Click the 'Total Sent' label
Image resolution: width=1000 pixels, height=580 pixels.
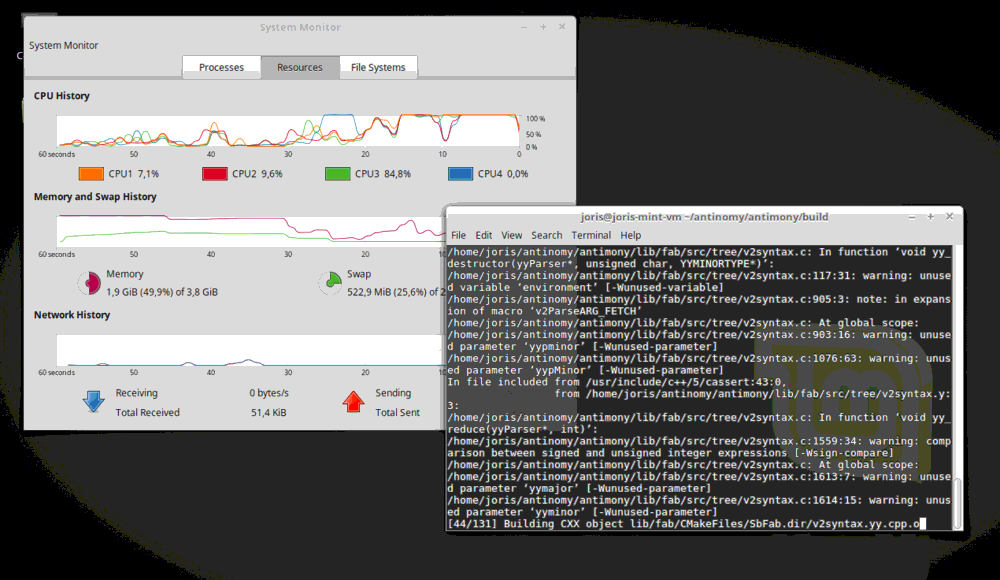[397, 413]
